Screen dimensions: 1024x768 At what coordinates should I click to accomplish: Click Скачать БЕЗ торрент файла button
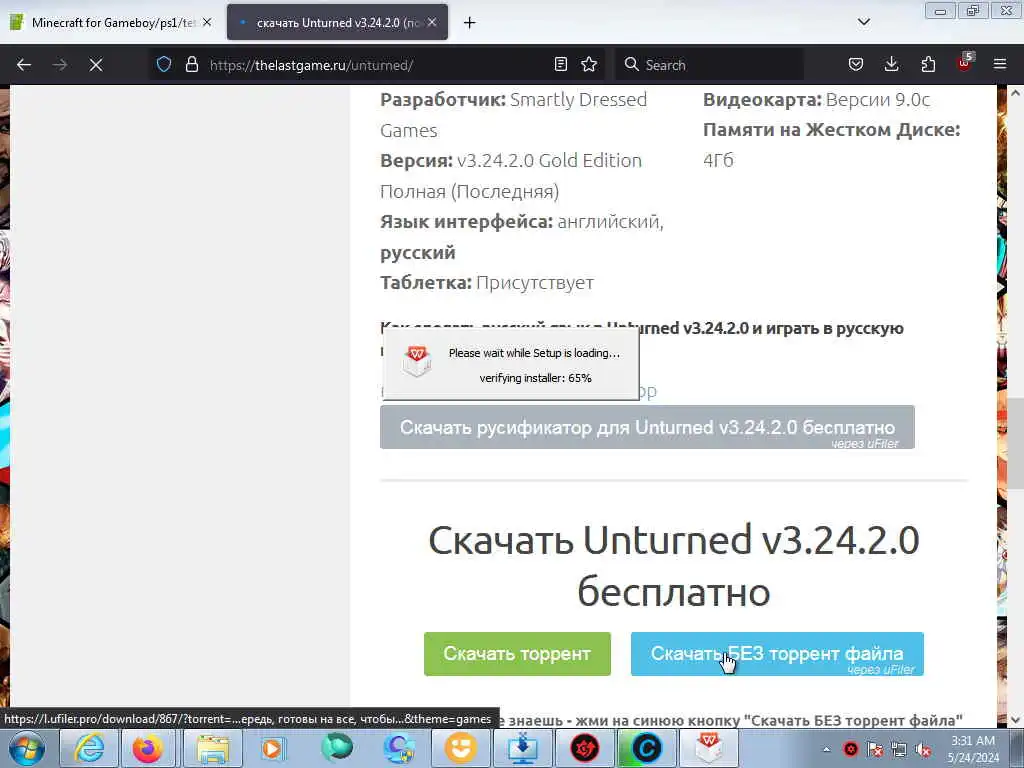pos(777,654)
